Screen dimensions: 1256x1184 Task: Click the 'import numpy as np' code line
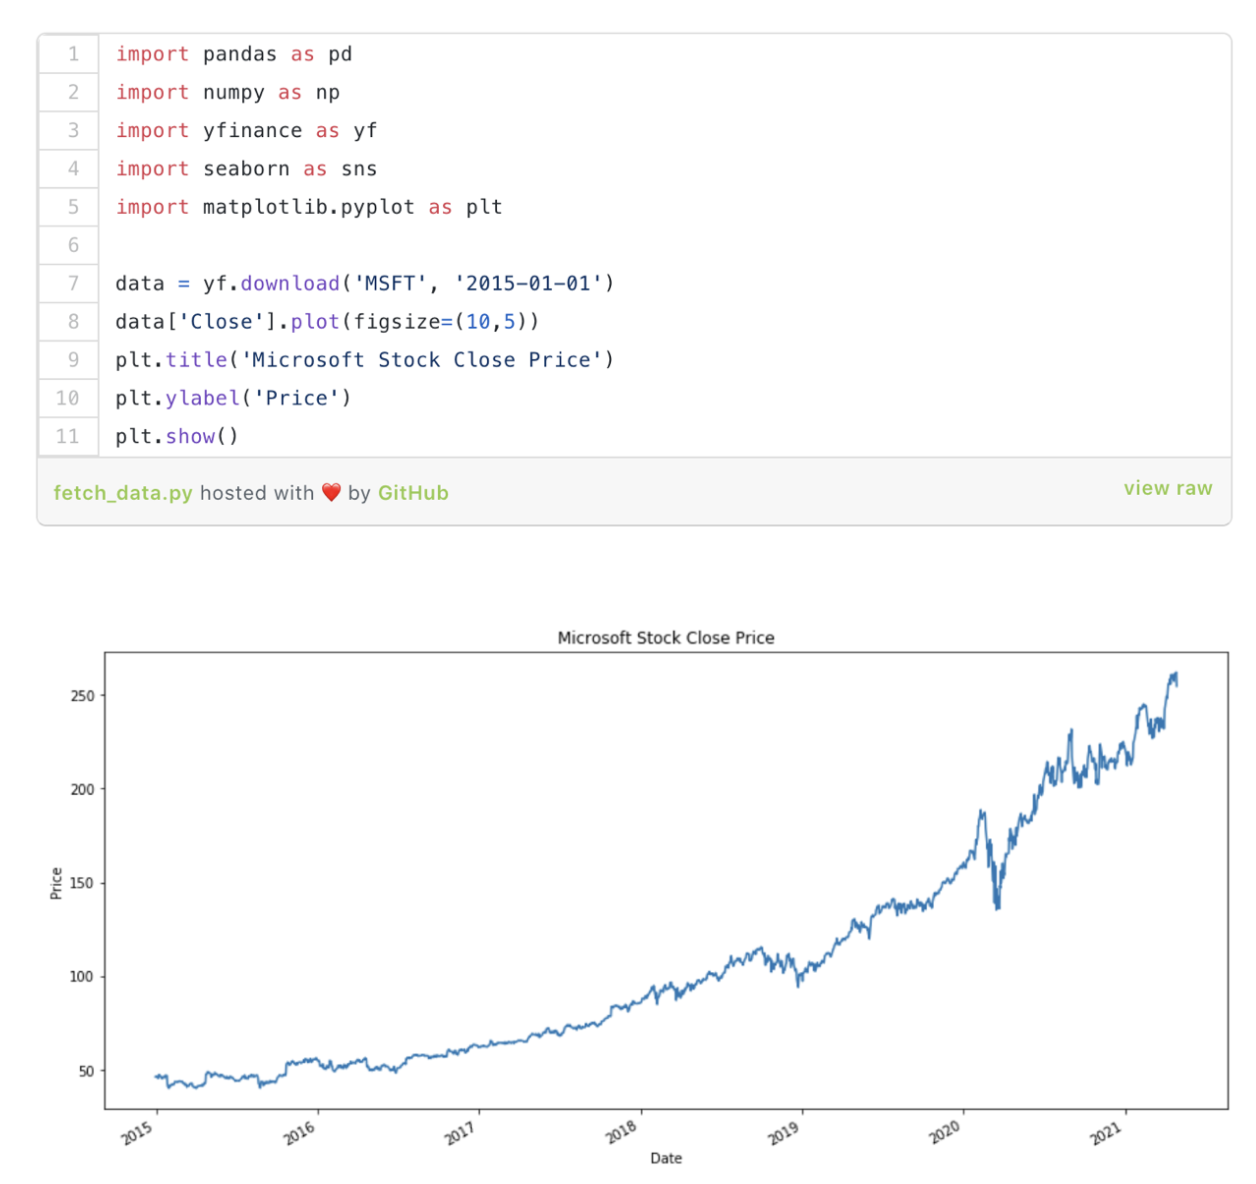coord(228,92)
